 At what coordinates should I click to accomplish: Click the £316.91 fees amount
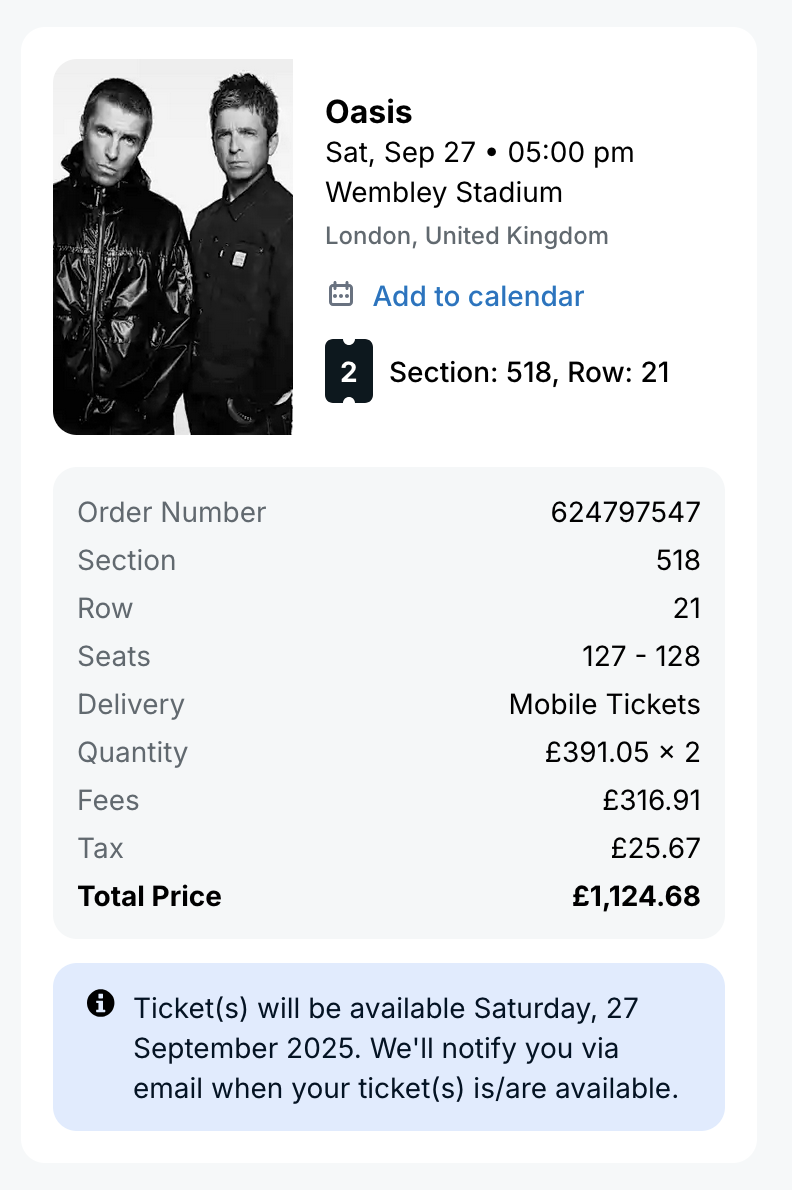pos(651,800)
